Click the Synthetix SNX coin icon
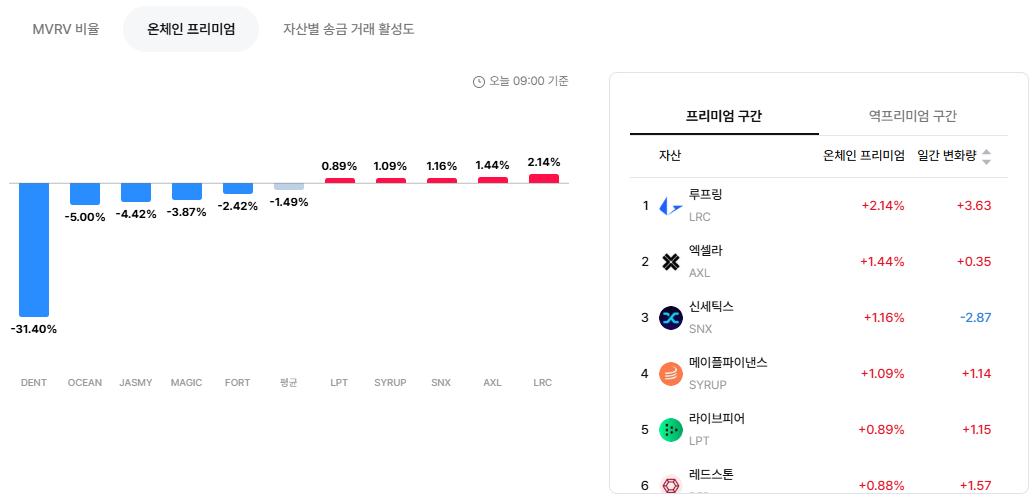This screenshot has height=499, width=1035. click(x=671, y=318)
